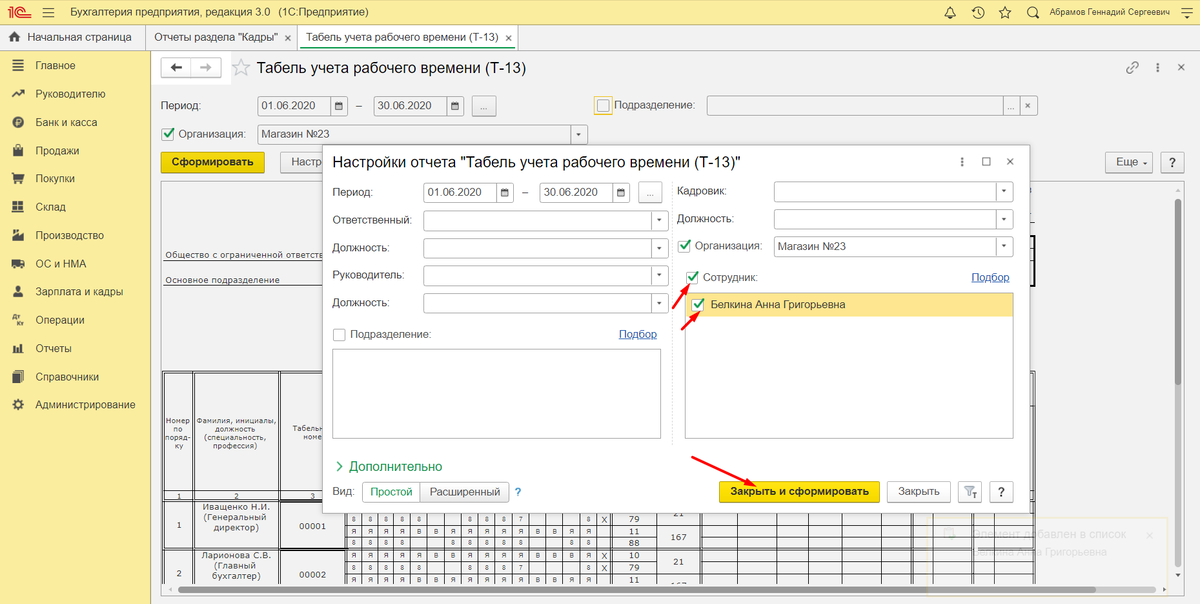Click Производство icon in sidebar

(x=17, y=236)
